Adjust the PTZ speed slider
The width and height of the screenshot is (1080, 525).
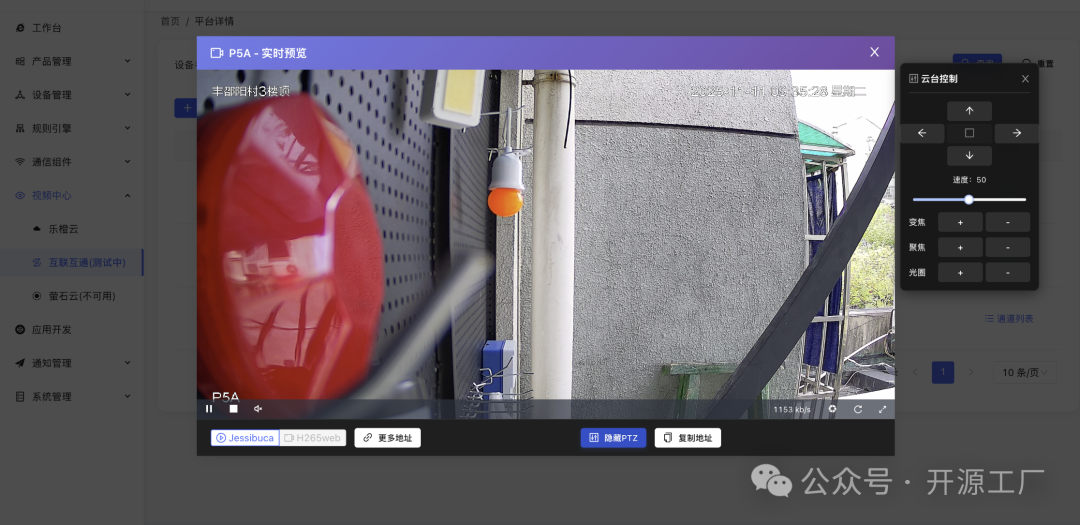969,200
